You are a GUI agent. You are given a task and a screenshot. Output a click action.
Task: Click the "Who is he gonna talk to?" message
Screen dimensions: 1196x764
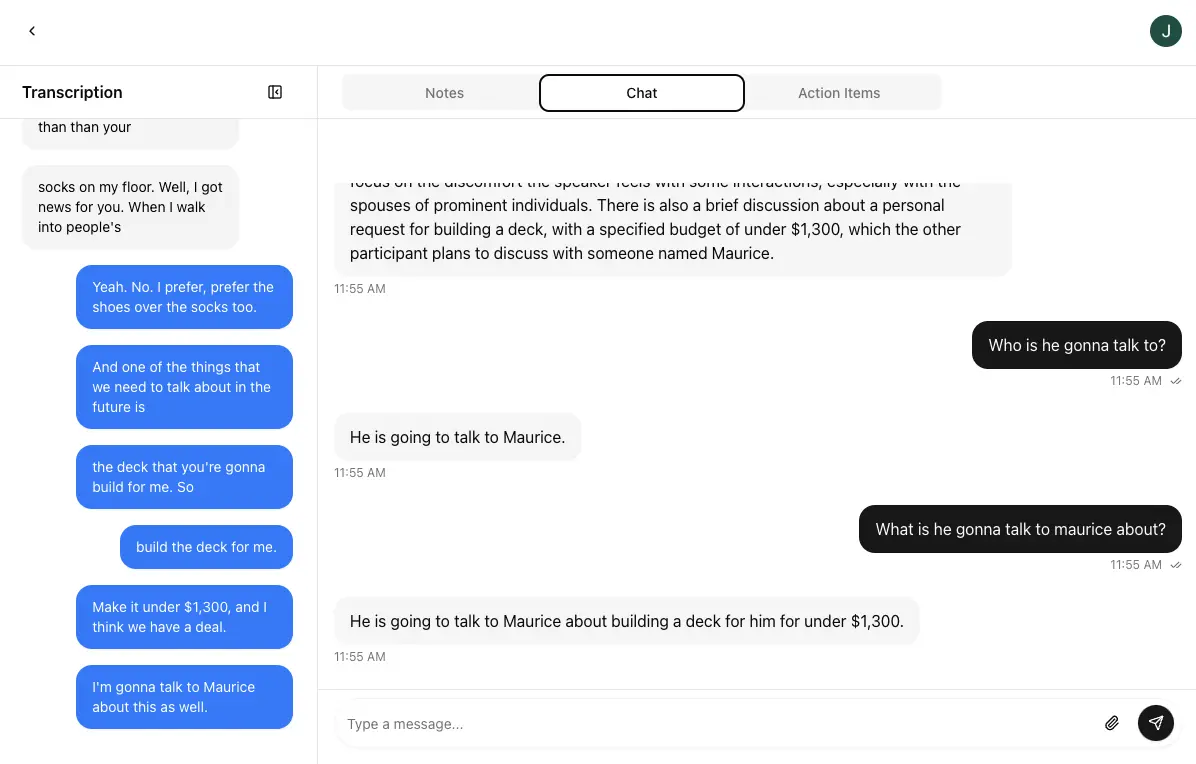1076,345
